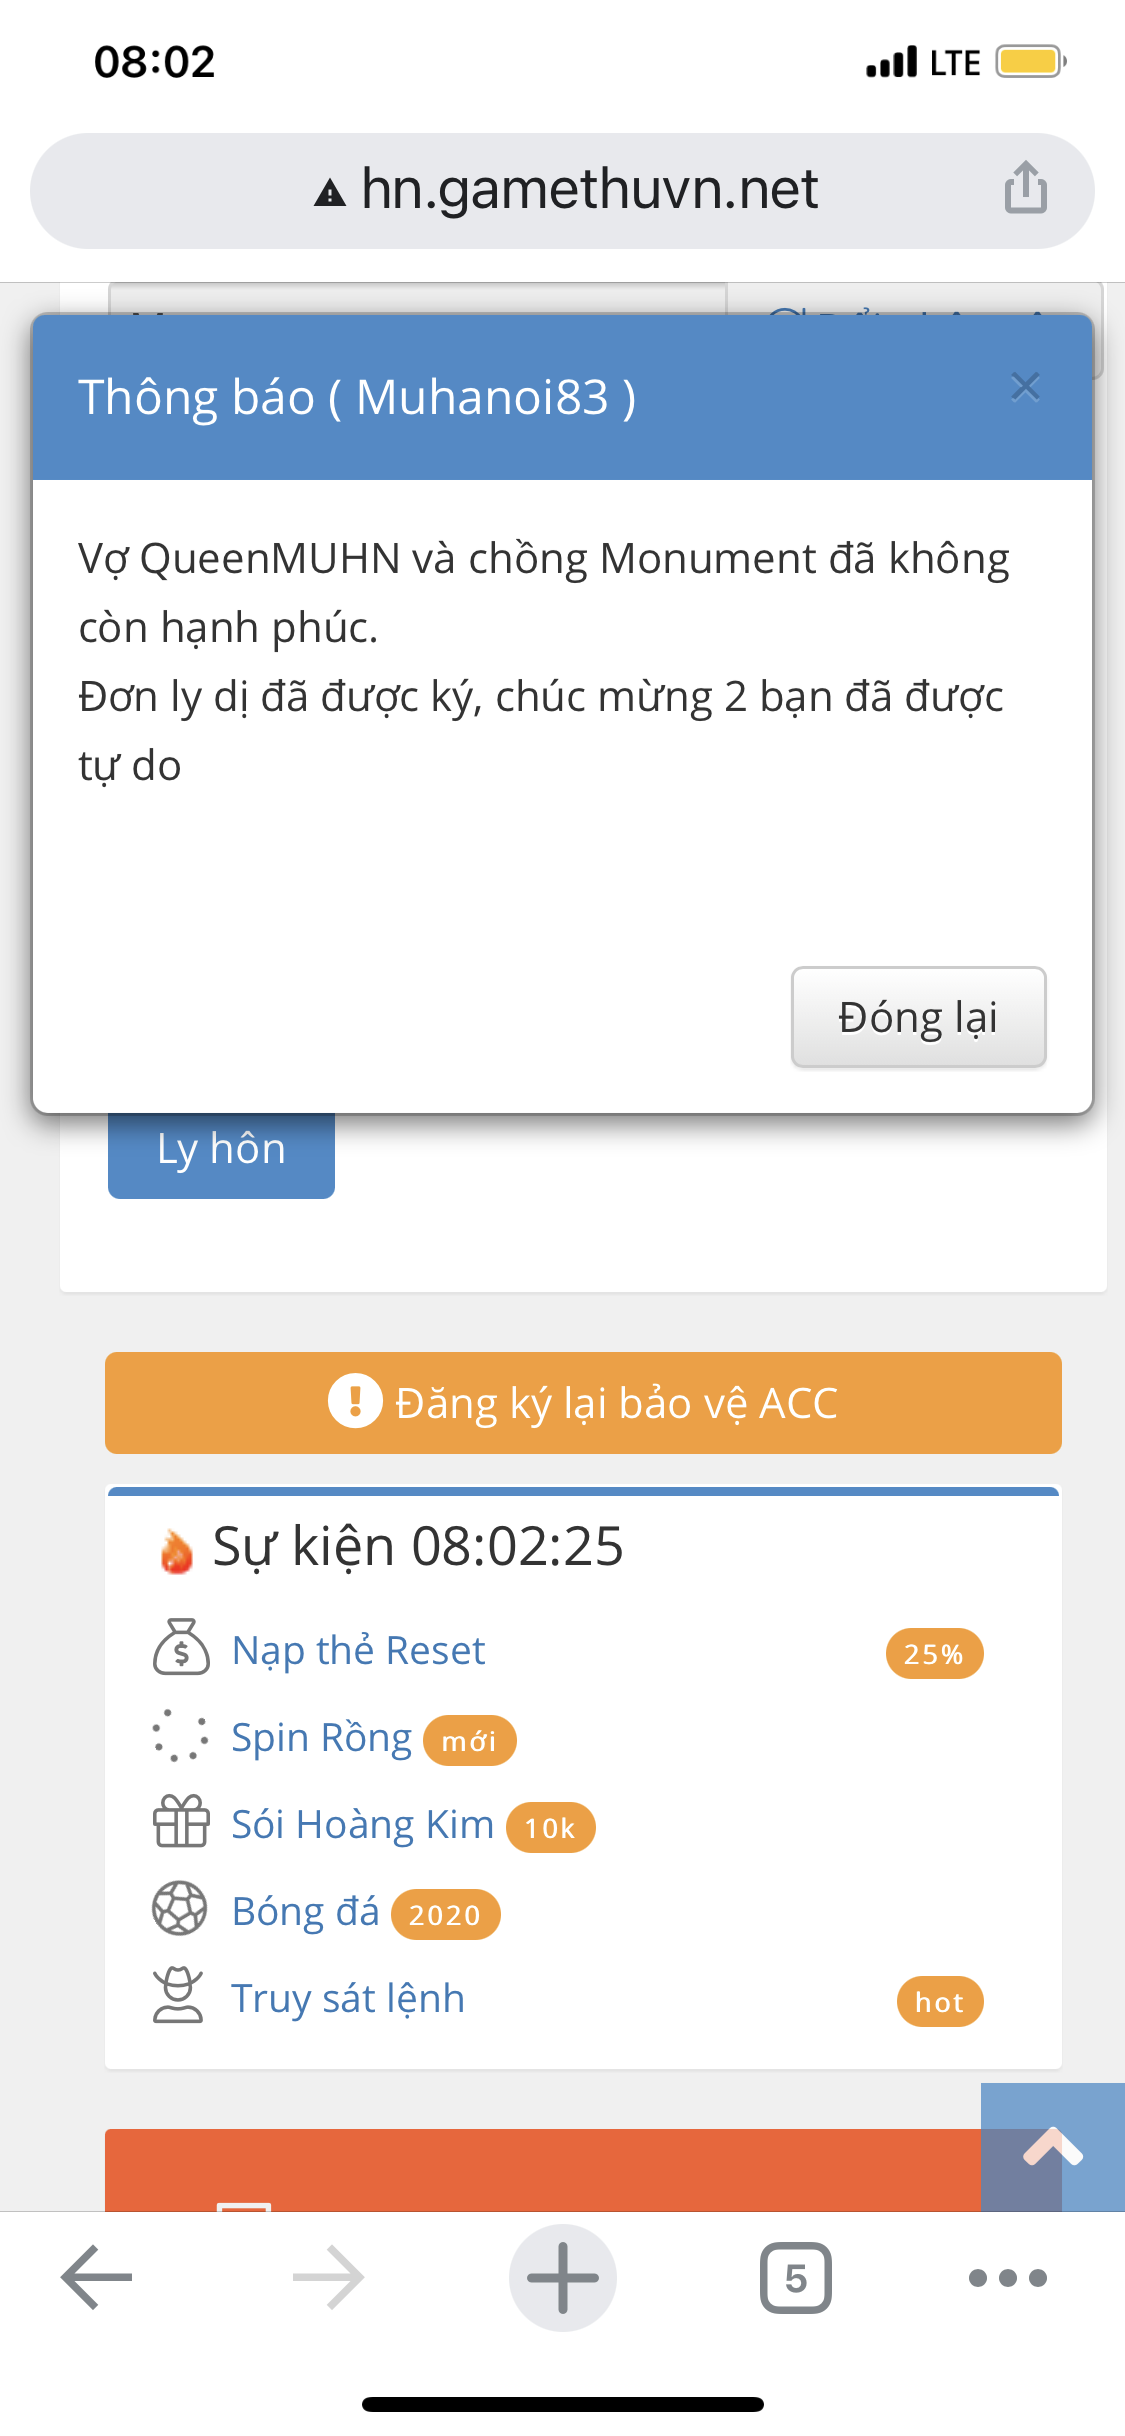Screen dimensions: 1125x2436
Task: Tap the gift box icon
Action: point(181,1822)
